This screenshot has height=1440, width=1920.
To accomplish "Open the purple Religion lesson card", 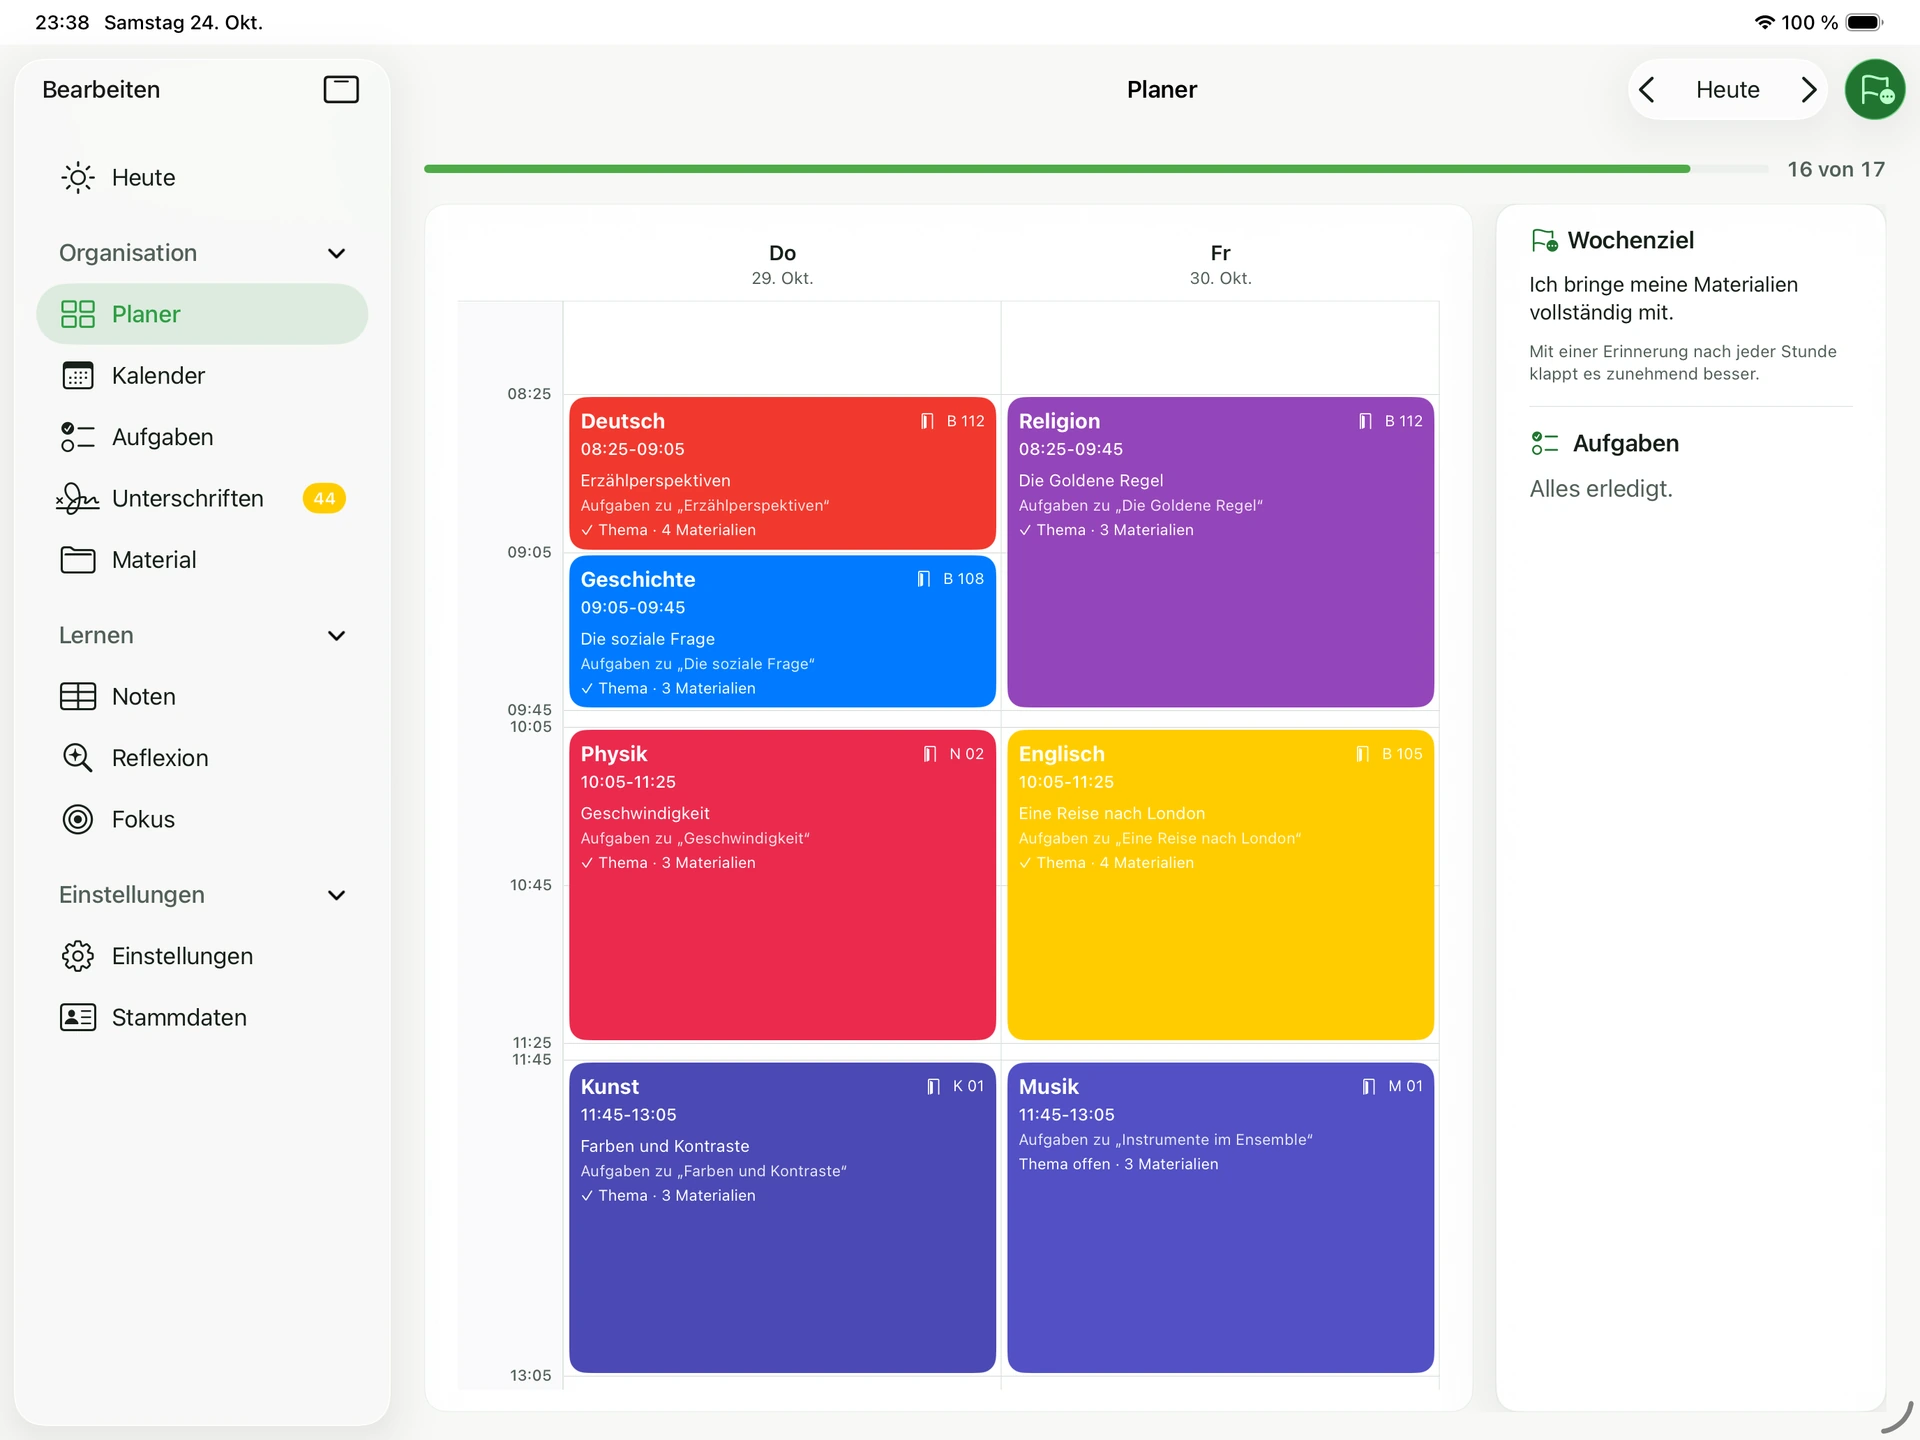I will tap(1220, 552).
